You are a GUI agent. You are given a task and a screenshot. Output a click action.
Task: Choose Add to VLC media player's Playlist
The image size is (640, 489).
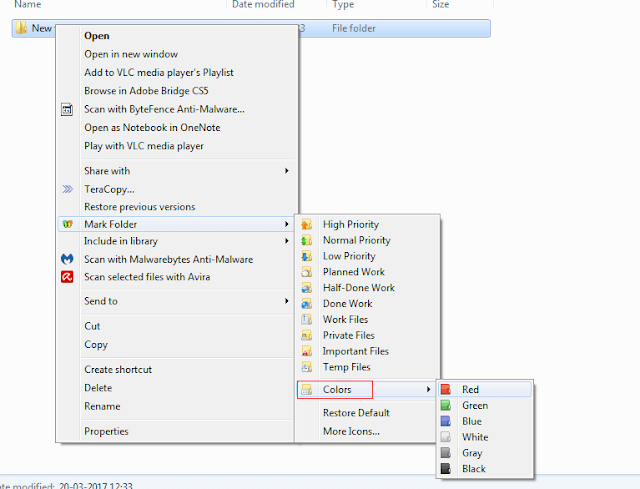[159, 73]
